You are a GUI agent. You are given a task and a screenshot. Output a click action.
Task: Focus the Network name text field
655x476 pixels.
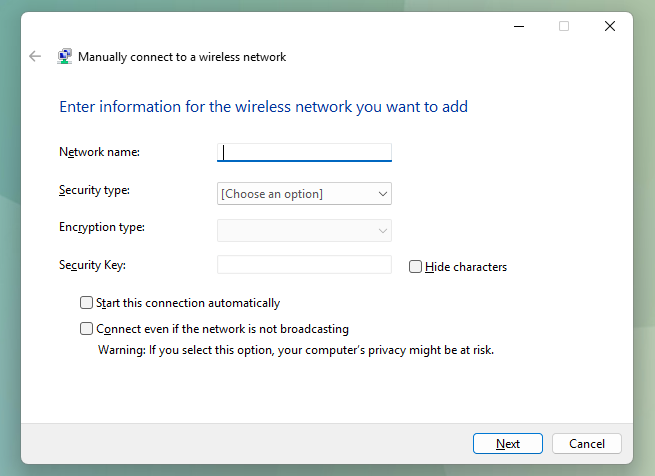[304, 153]
